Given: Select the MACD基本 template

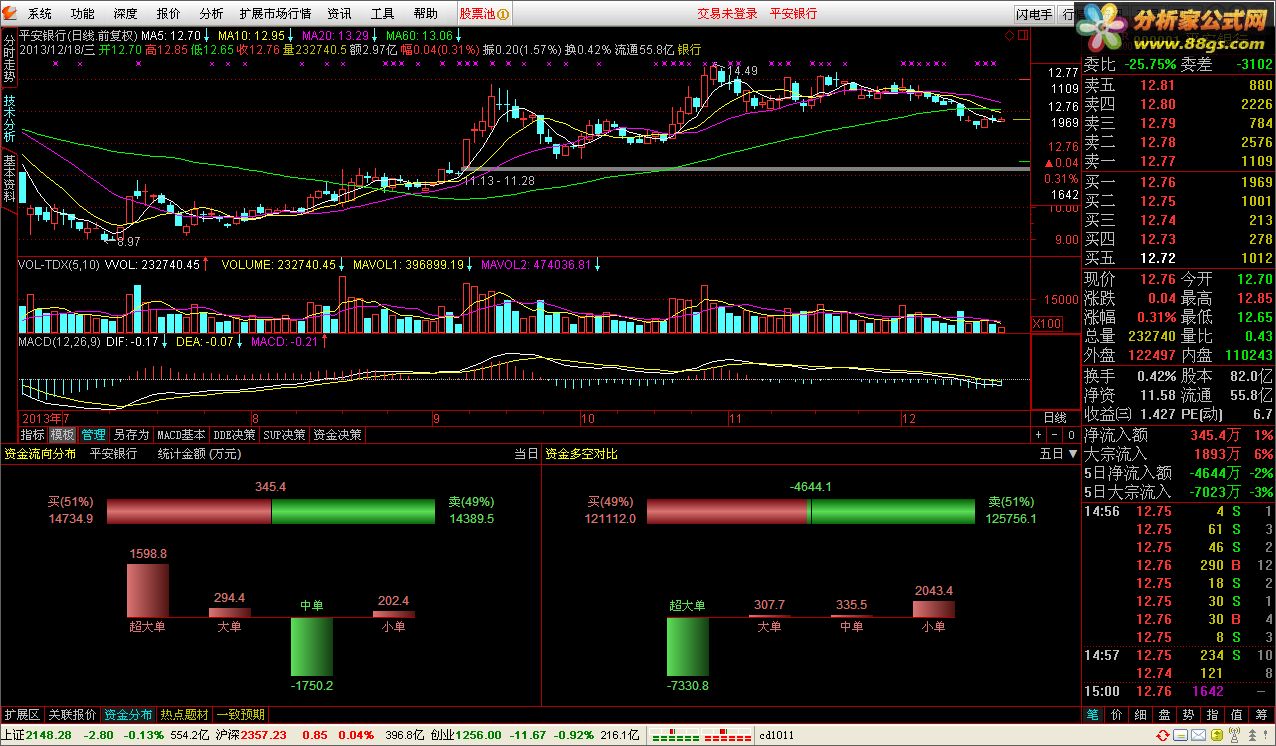Looking at the screenshot, I should tap(181, 435).
